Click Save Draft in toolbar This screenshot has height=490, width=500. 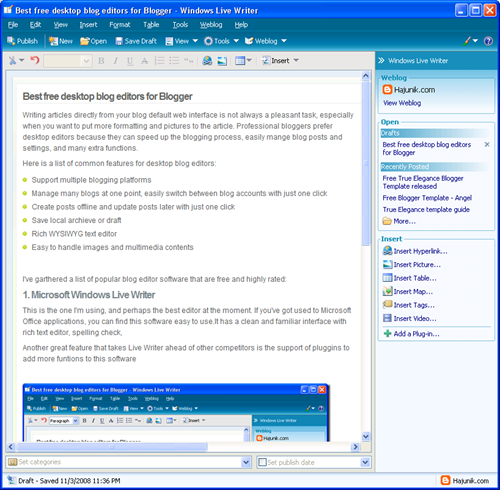click(x=136, y=41)
